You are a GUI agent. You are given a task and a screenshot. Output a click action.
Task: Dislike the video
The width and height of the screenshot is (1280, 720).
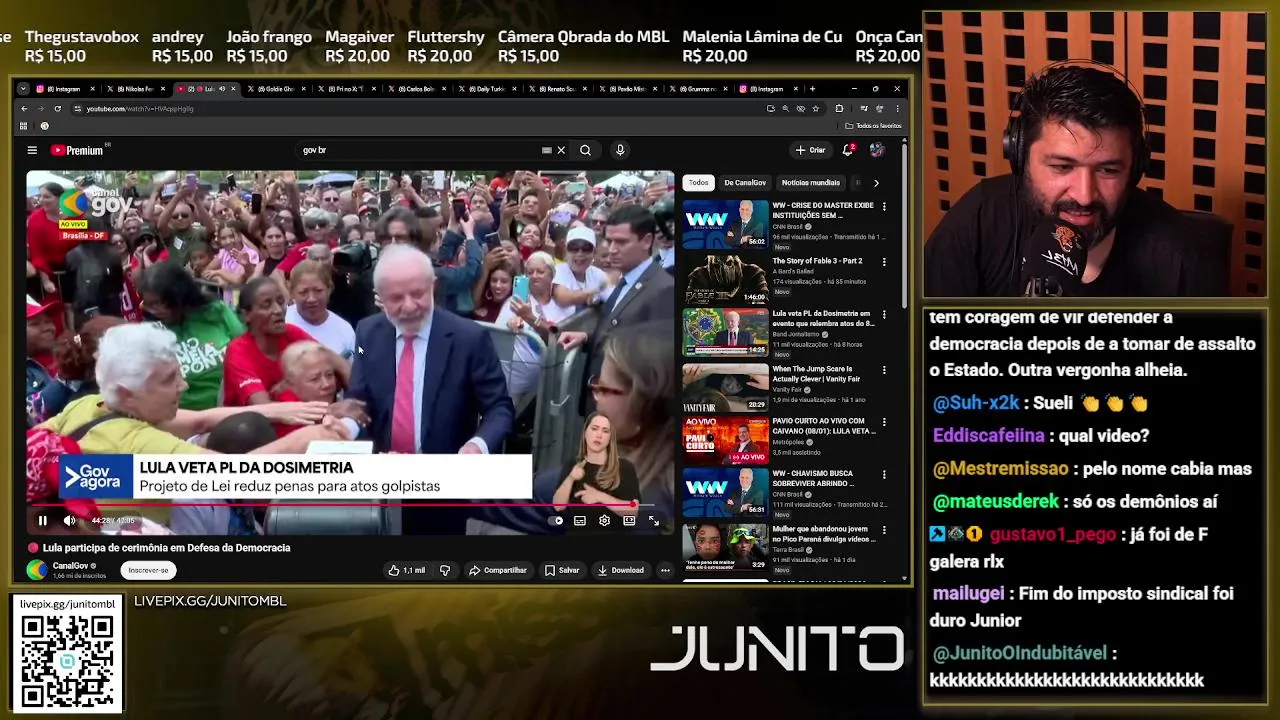(x=445, y=570)
